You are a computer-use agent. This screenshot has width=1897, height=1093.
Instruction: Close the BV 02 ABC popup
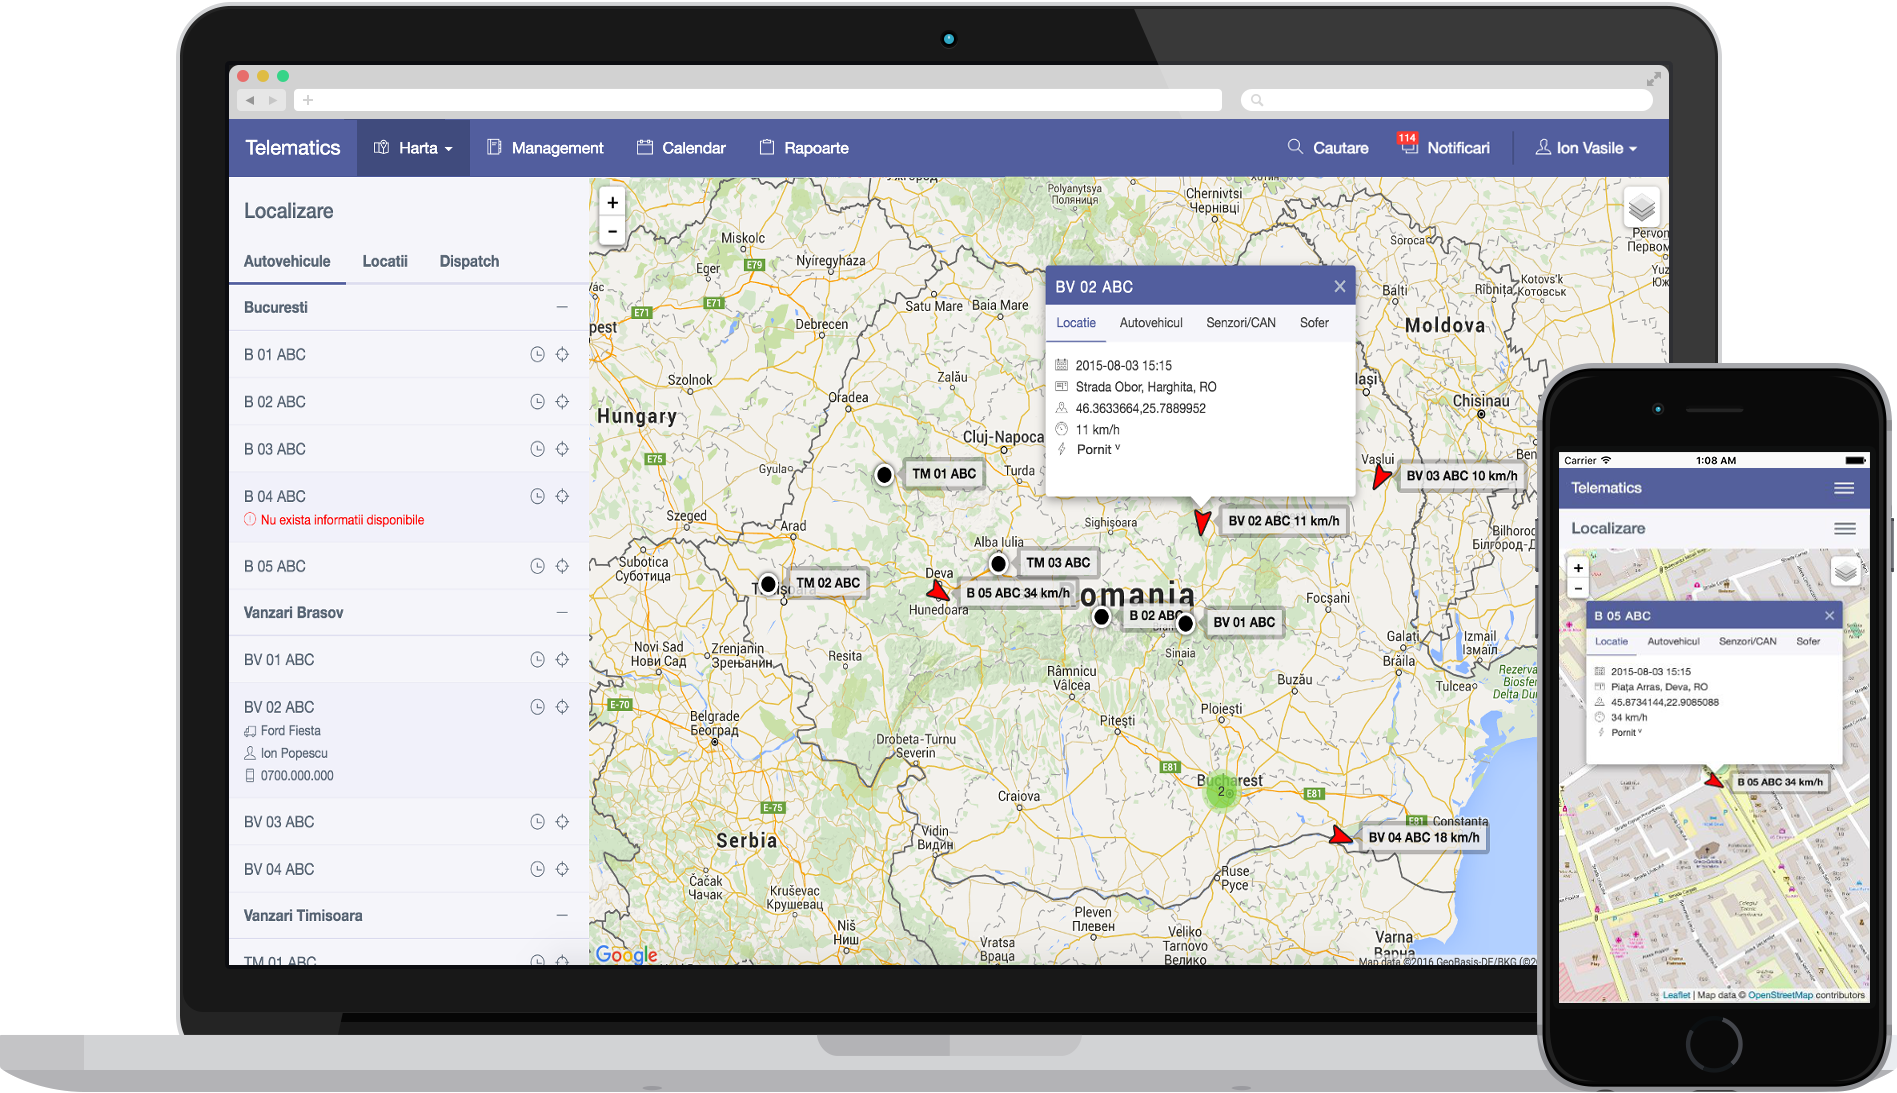point(1339,287)
